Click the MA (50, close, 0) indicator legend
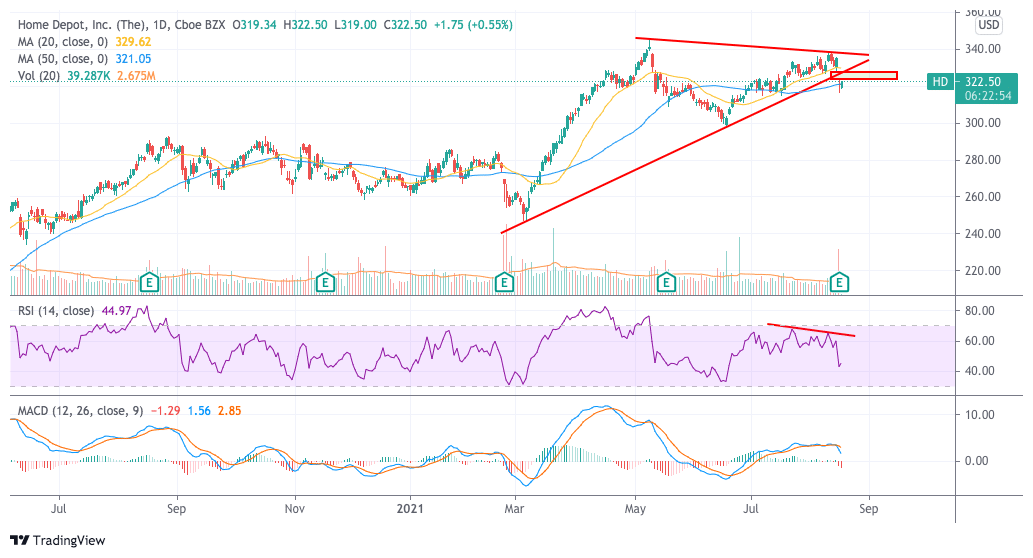This screenshot has height=558, width=1033. (x=63, y=59)
